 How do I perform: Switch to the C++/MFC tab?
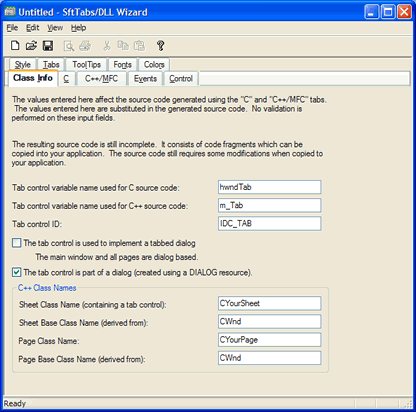(x=101, y=79)
